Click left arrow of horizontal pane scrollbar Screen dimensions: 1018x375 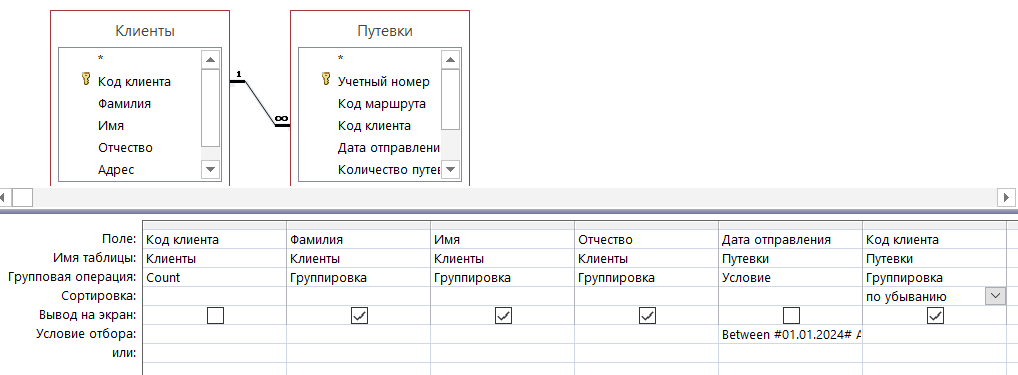click(5, 197)
